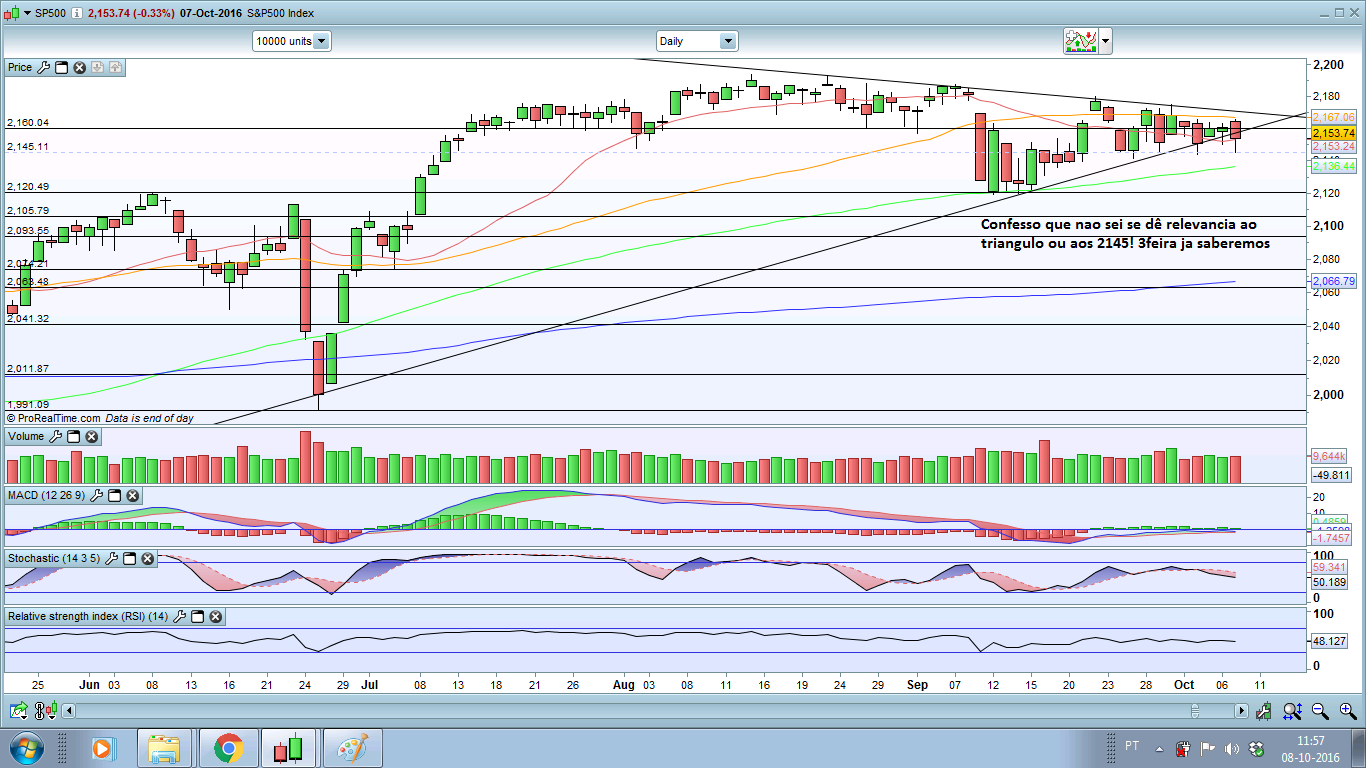Show hidden system tray icons
Image resolution: width=1366 pixels, height=768 pixels.
tap(1162, 747)
